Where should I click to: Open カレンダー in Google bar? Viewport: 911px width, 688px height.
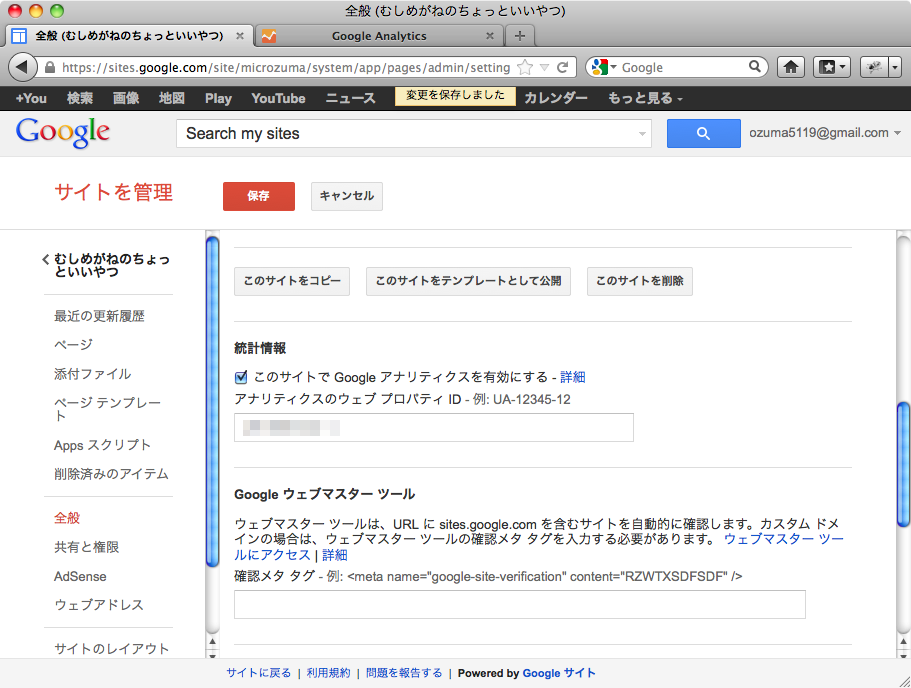[x=555, y=98]
